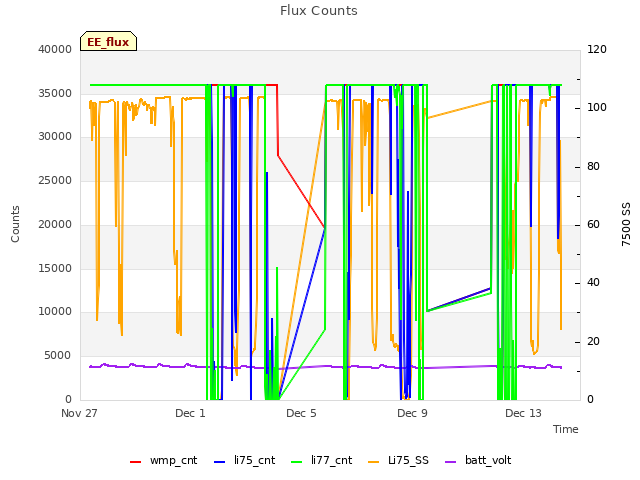Toggle the li75_cnt legend entry

click(244, 460)
